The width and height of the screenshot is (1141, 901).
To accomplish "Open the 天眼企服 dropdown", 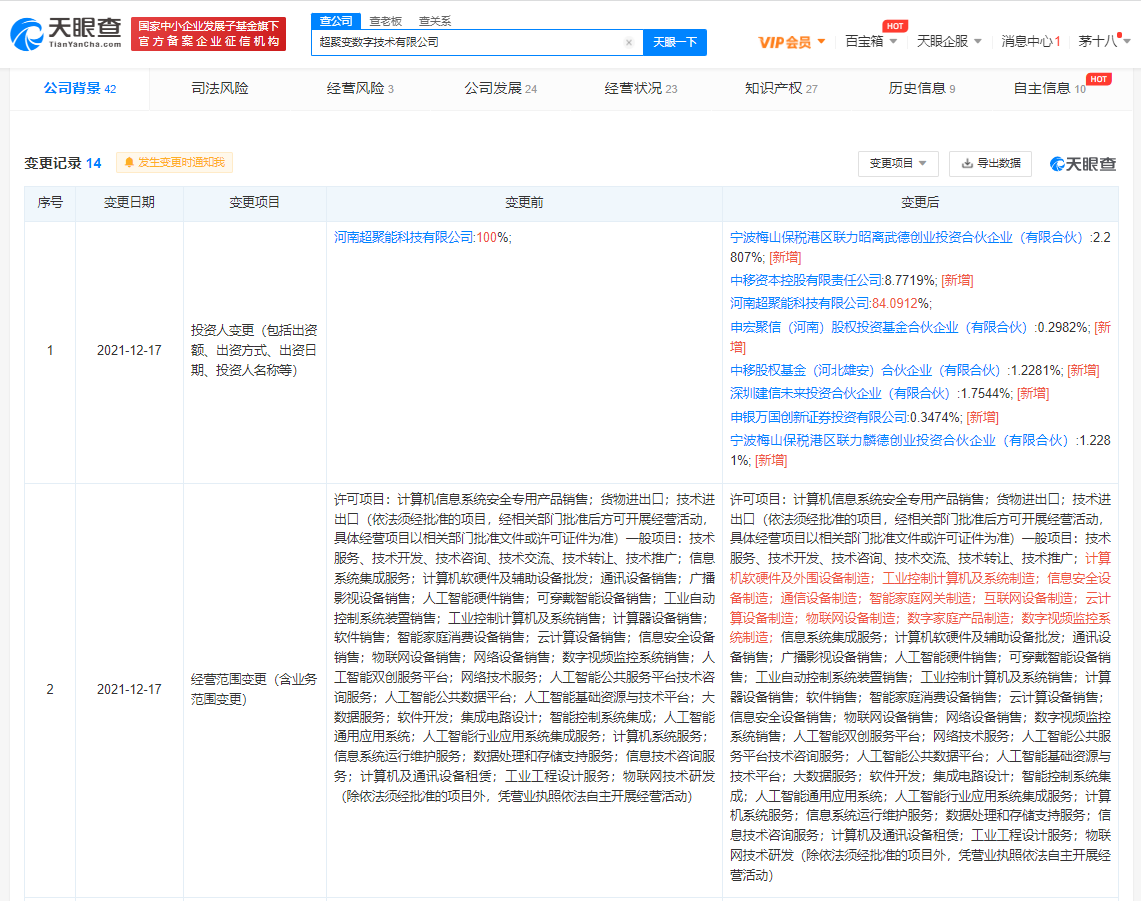I will pyautogui.click(x=949, y=42).
